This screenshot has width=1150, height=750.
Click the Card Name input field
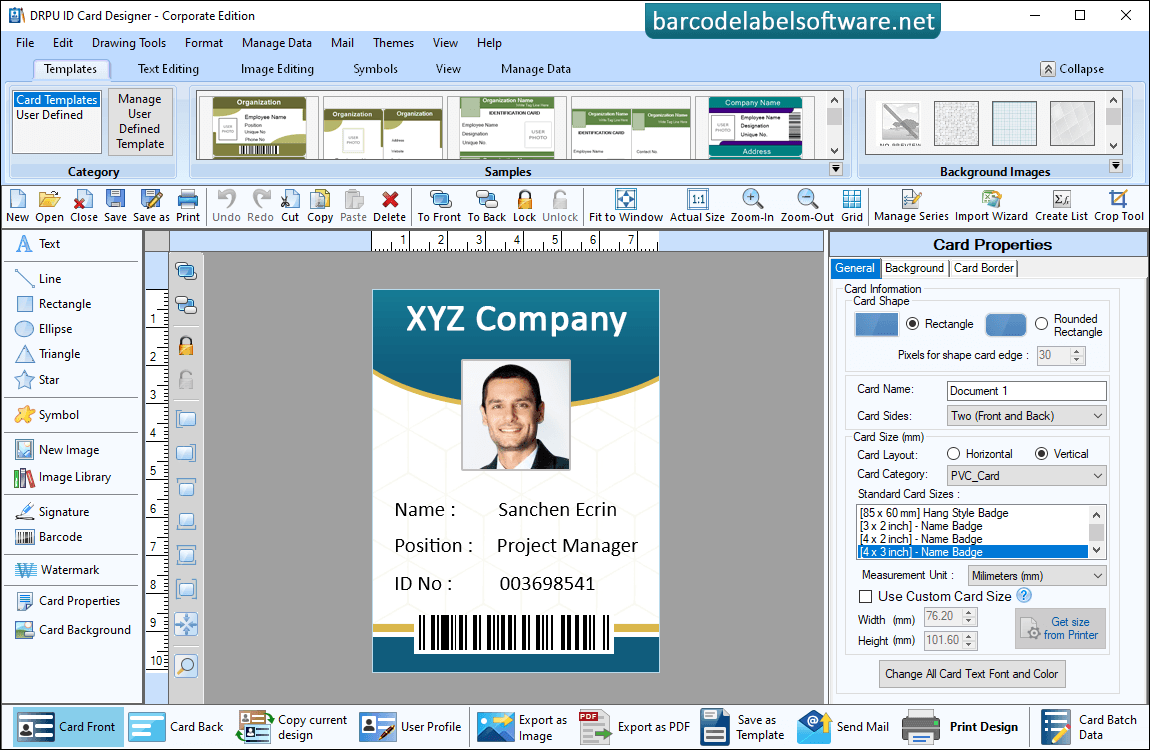click(1026, 391)
